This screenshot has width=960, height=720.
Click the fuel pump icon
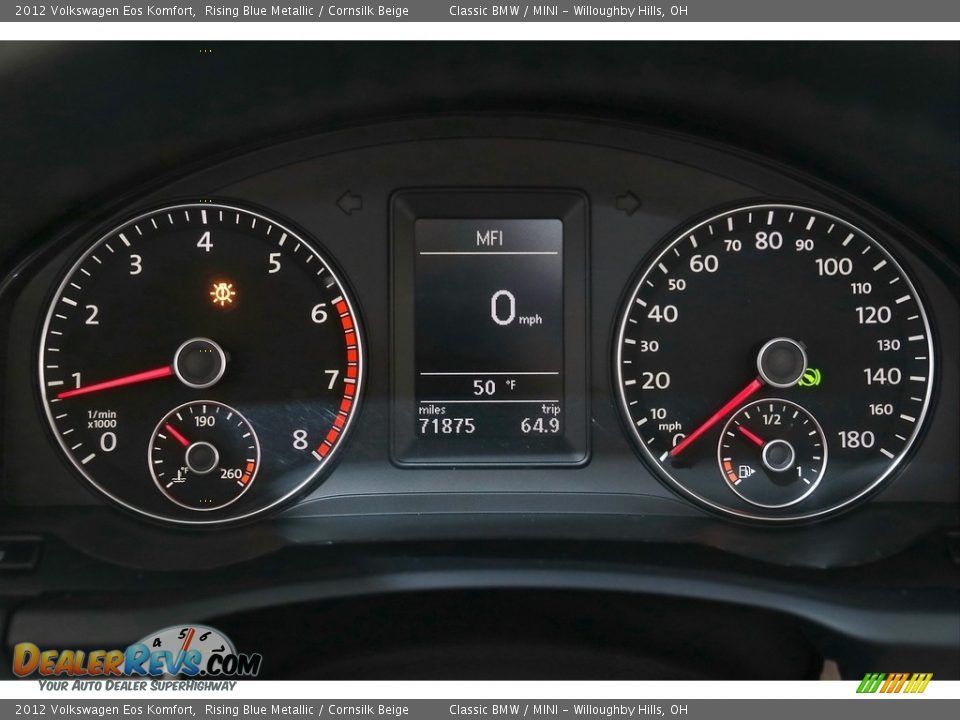[746, 471]
